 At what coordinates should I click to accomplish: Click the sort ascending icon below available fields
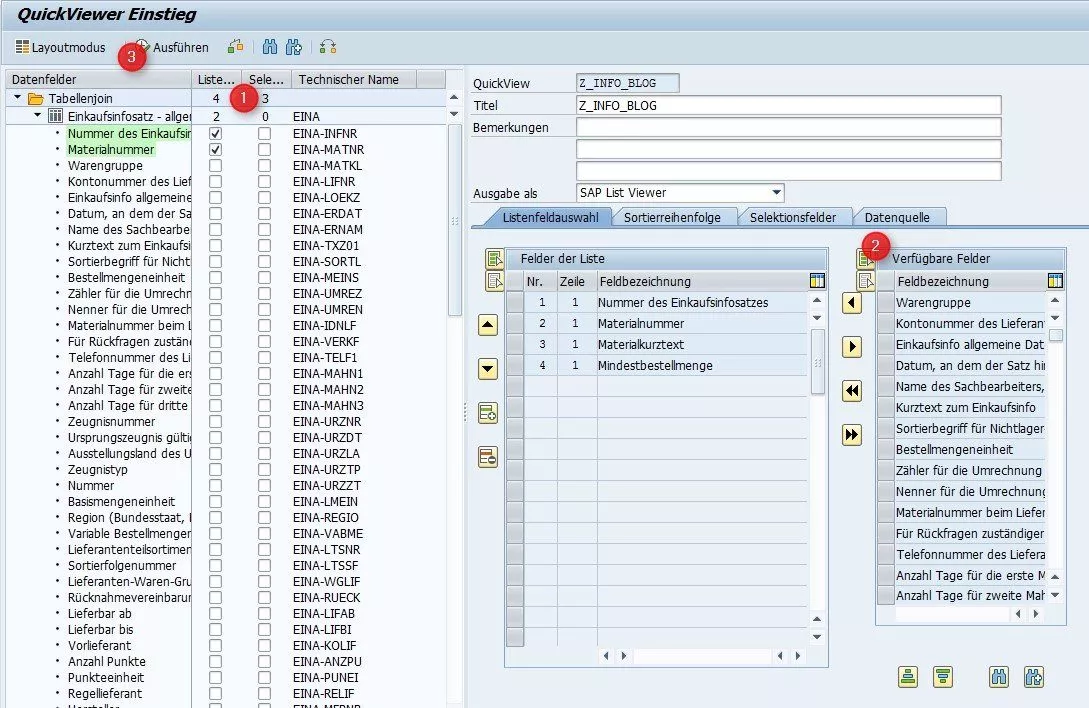click(908, 676)
